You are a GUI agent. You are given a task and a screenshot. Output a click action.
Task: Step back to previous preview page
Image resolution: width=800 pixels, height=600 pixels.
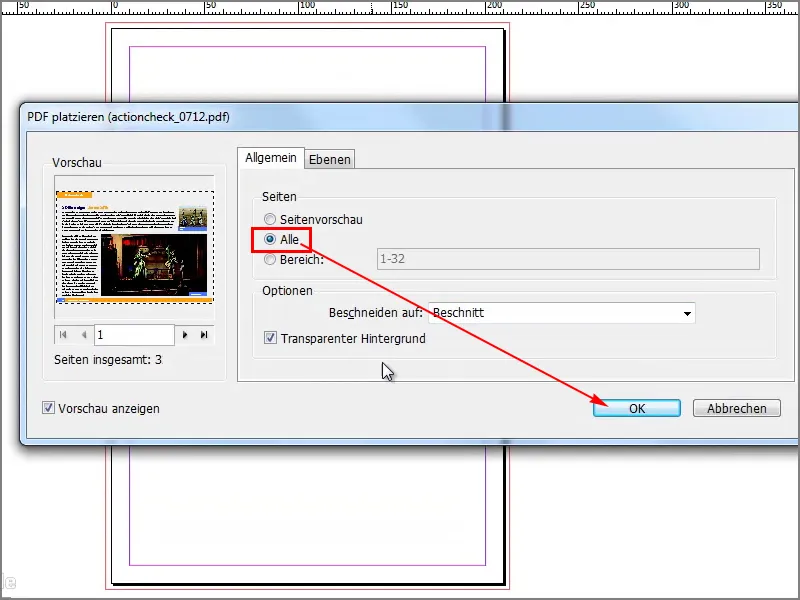pyautogui.click(x=84, y=335)
